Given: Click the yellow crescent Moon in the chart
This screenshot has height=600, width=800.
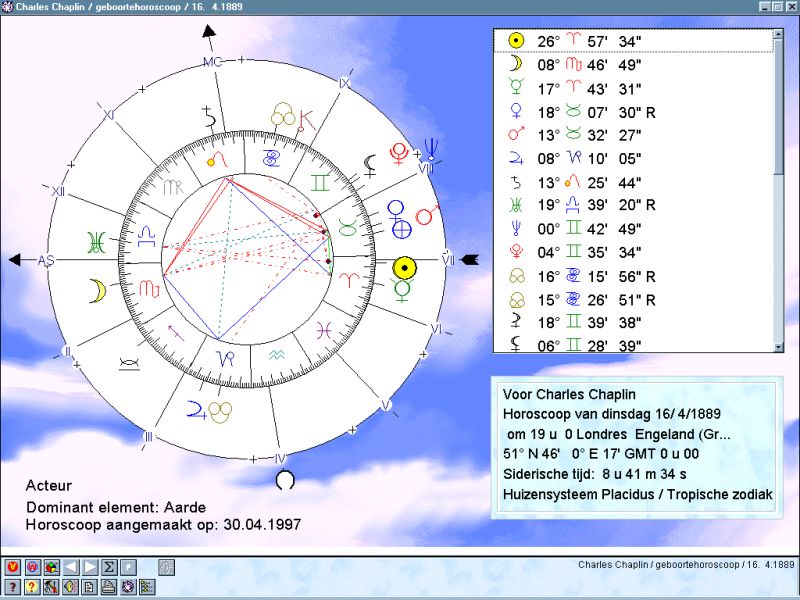Looking at the screenshot, I should 98,291.
